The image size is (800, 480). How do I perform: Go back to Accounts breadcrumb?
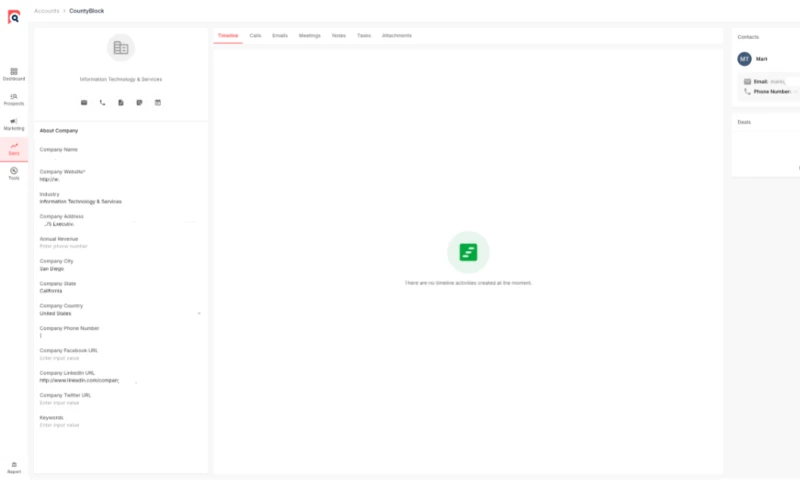[46, 11]
